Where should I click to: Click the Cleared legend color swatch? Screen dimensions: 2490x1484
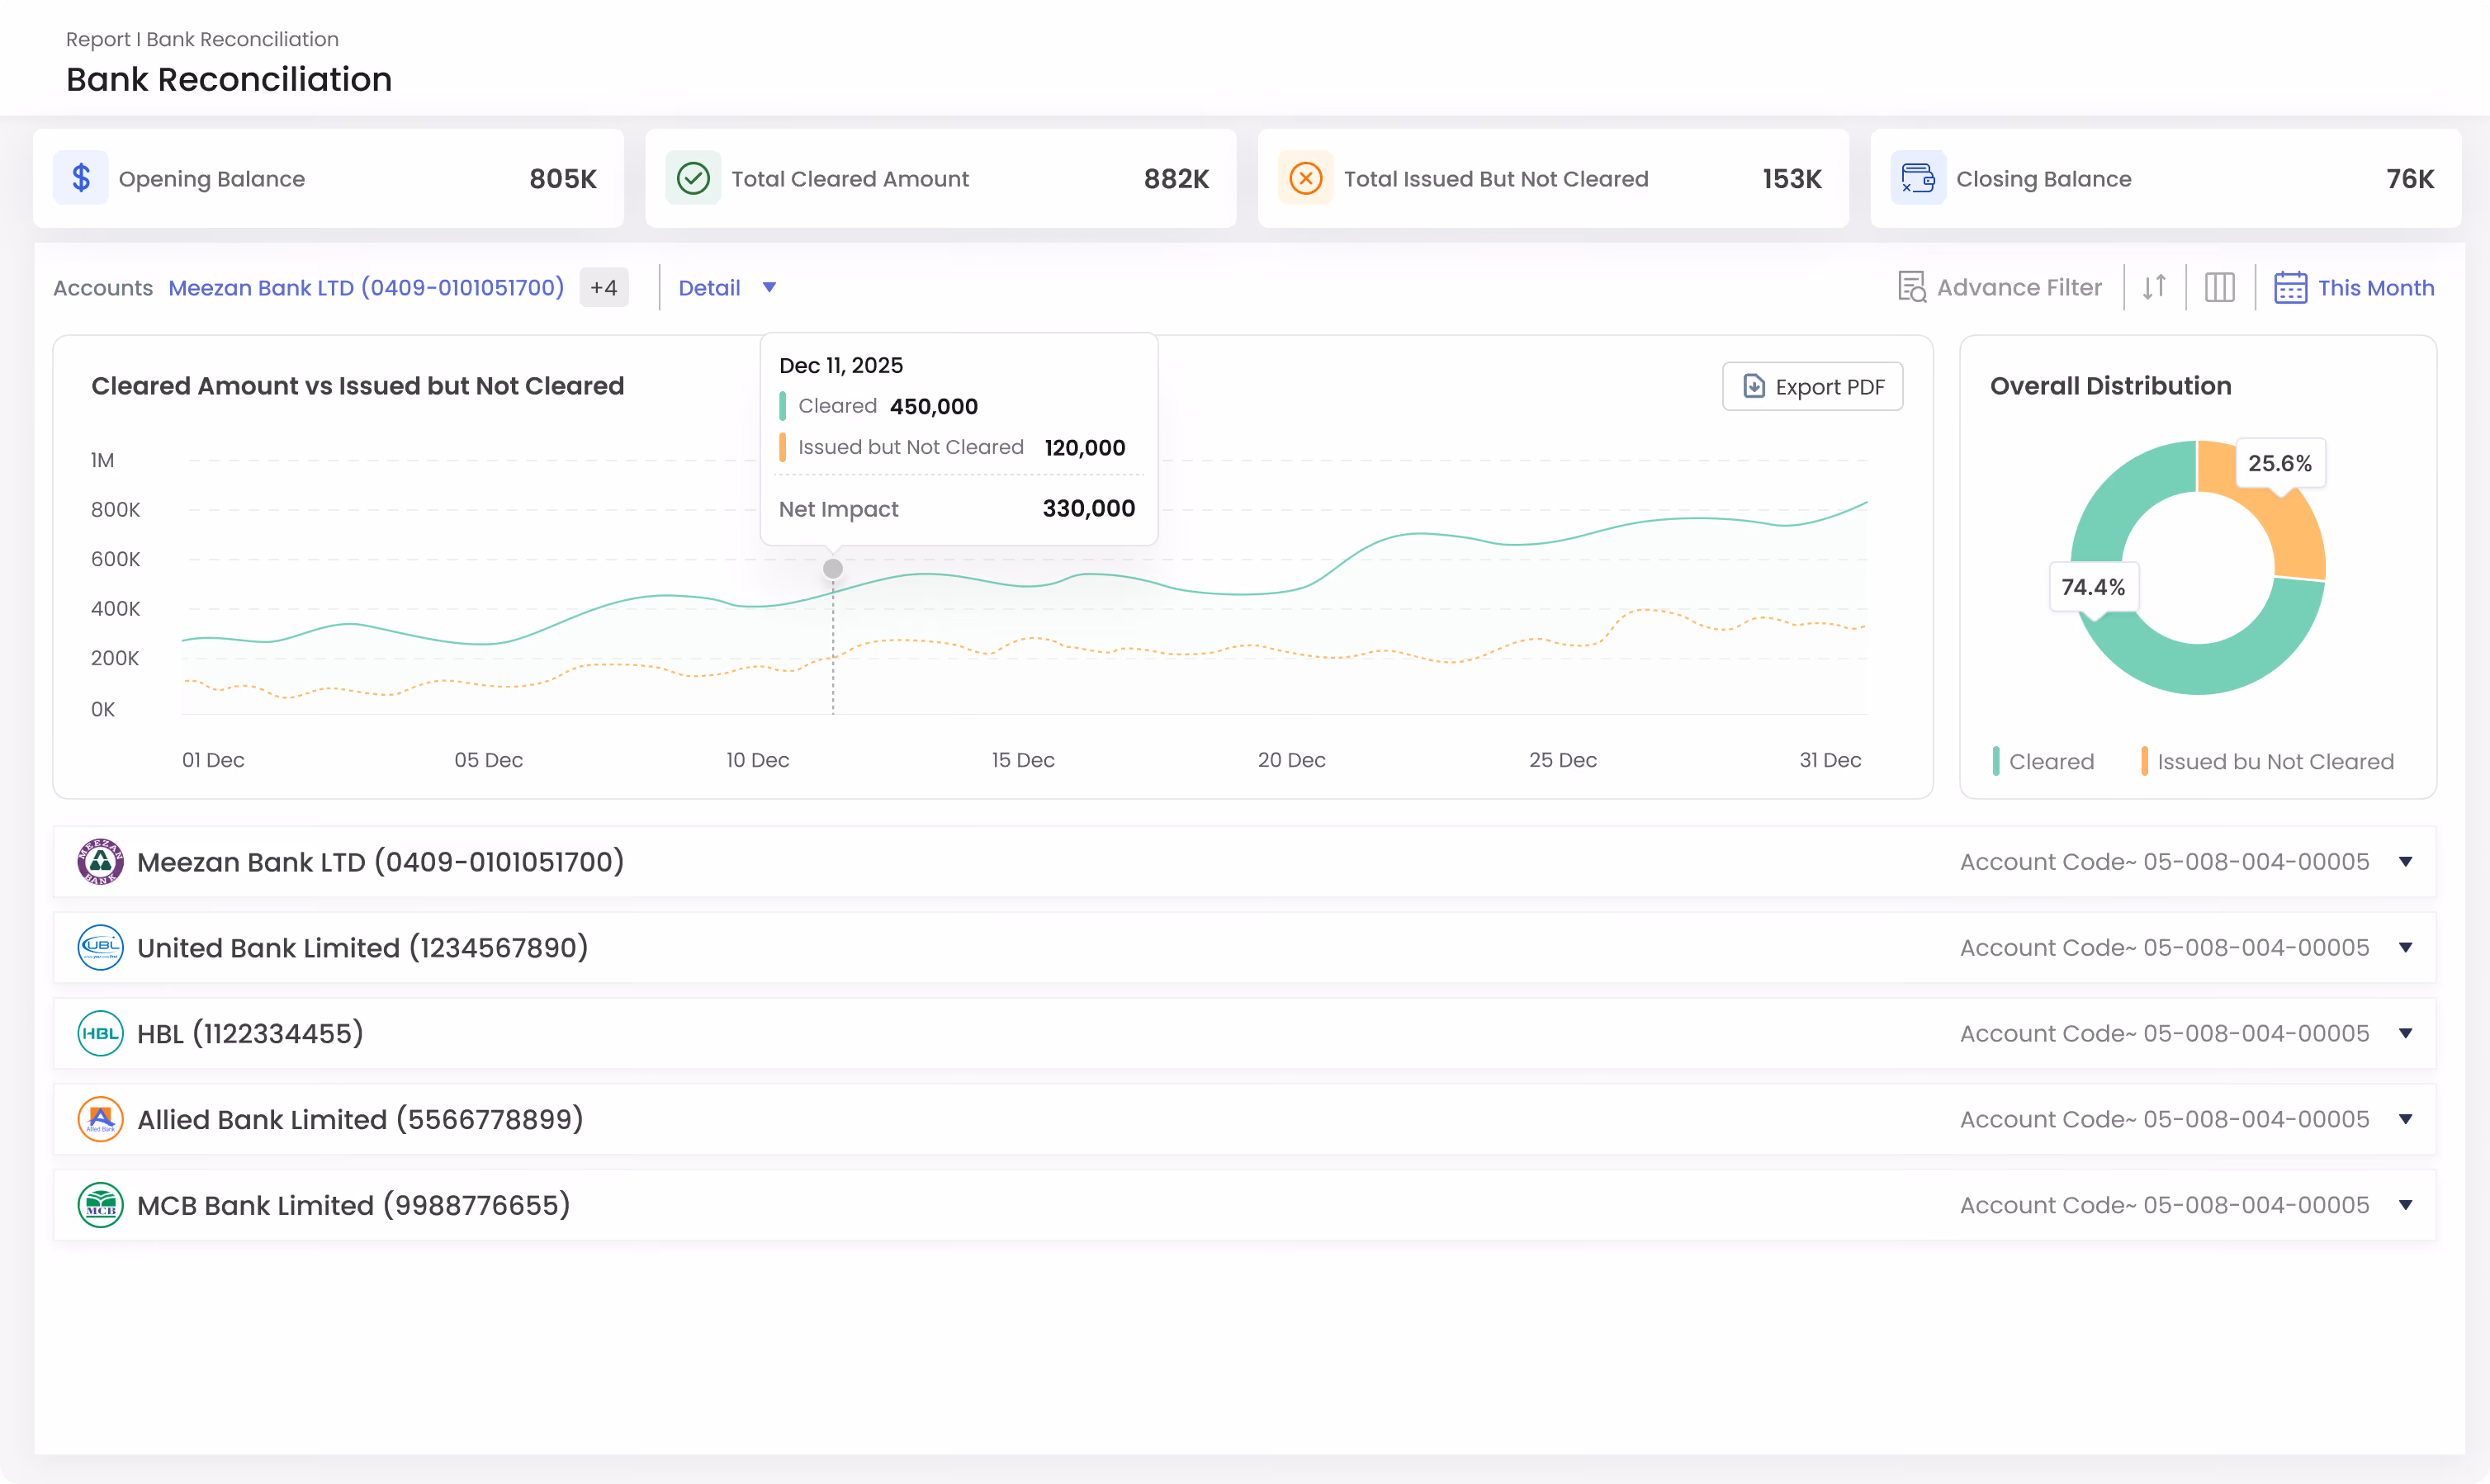(x=1996, y=761)
